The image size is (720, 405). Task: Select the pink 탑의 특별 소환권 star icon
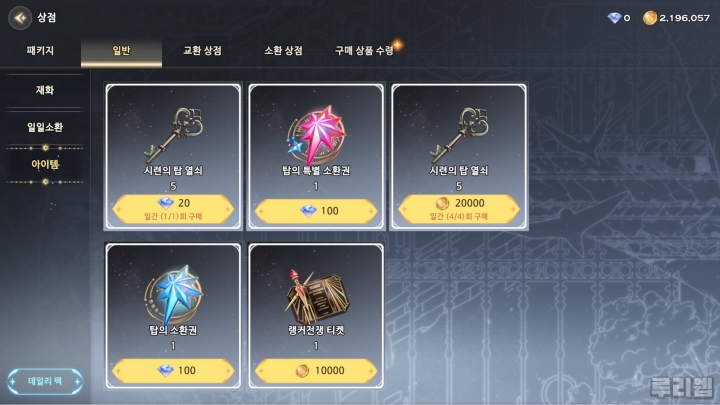(316, 135)
